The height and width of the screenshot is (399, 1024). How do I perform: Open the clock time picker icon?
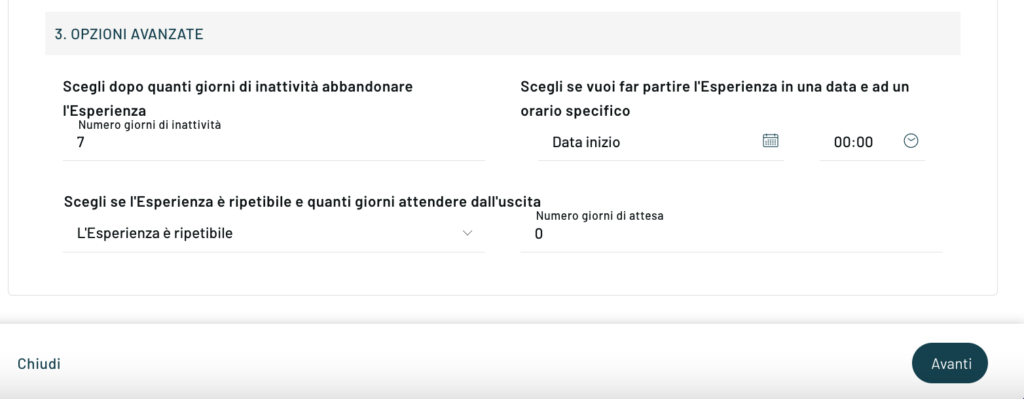pyautogui.click(x=910, y=140)
